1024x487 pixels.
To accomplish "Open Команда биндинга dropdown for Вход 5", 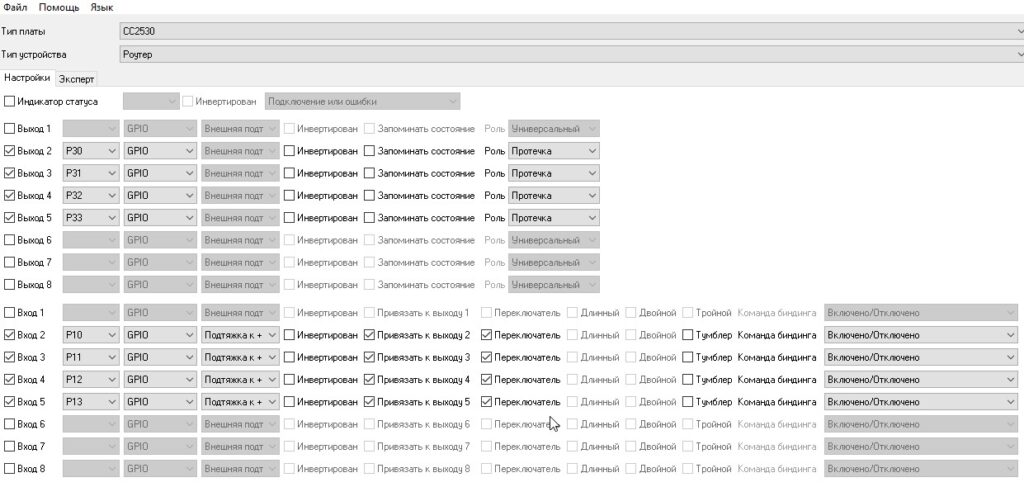I will coord(919,401).
